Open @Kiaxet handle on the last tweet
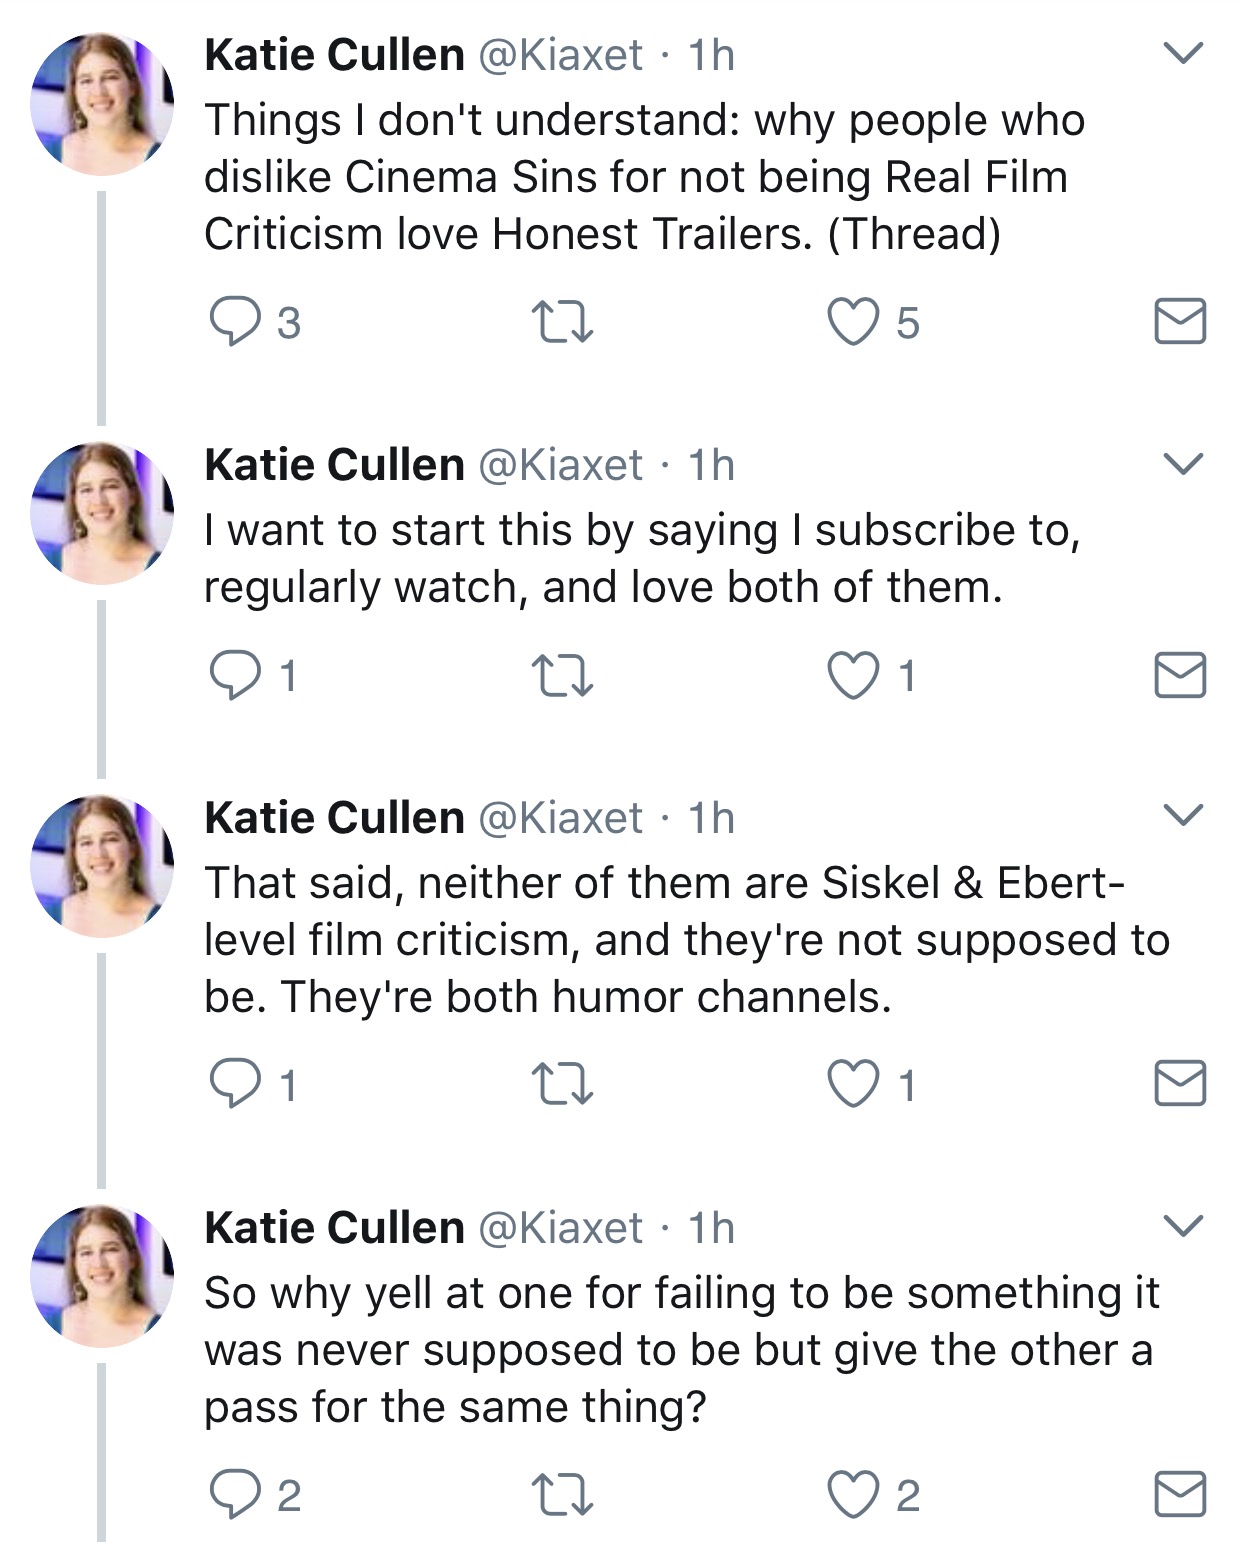The height and width of the screenshot is (1542, 1242). 561,1228
